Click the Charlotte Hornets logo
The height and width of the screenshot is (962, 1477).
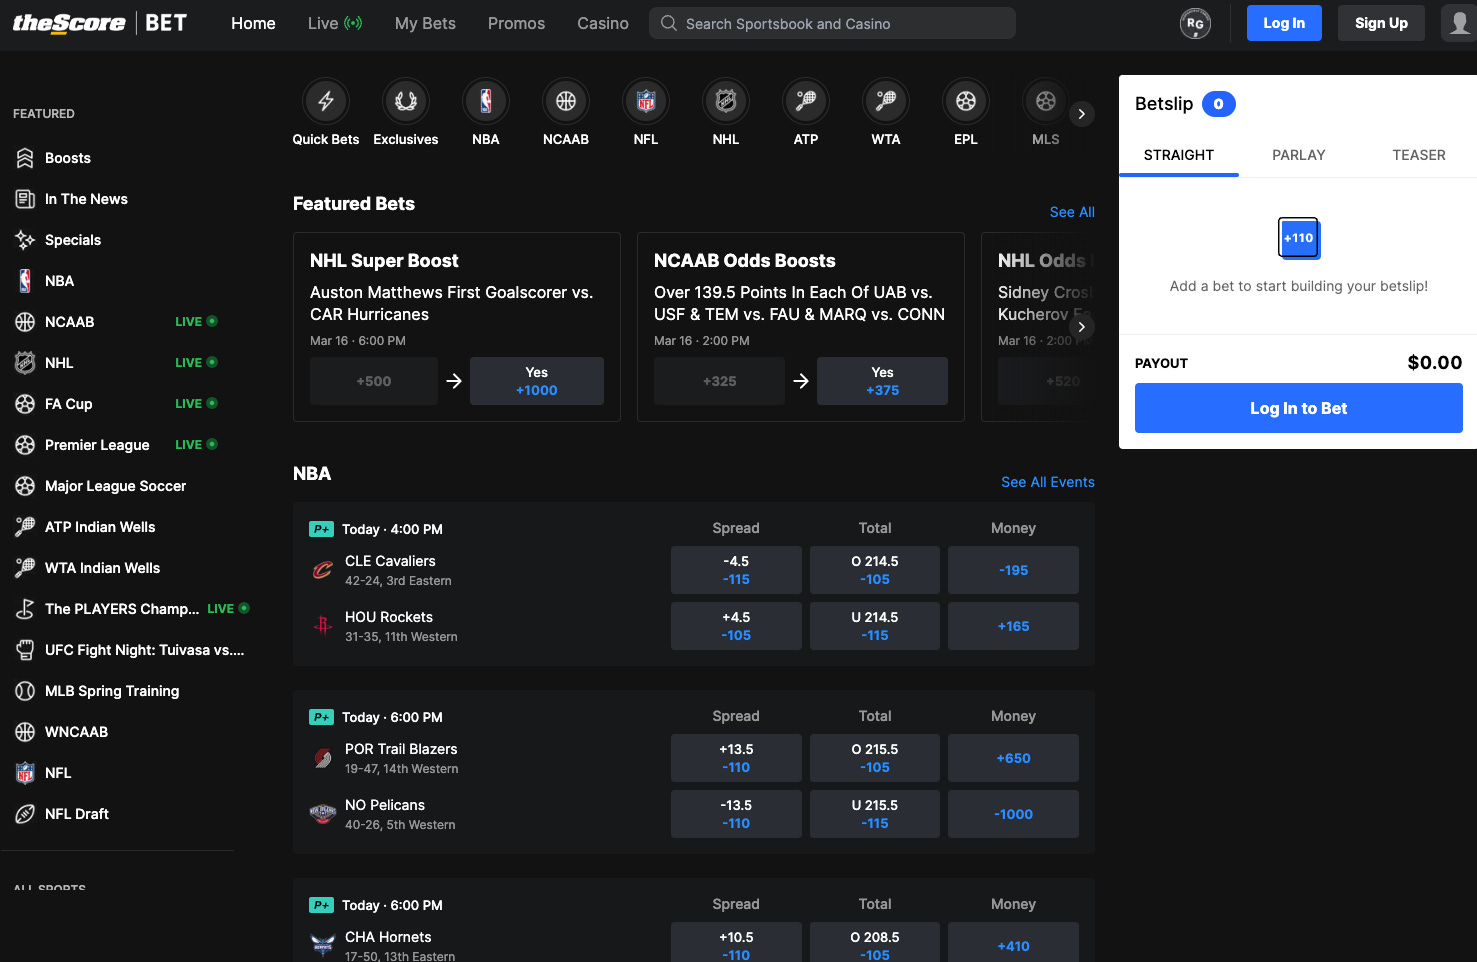click(x=322, y=945)
